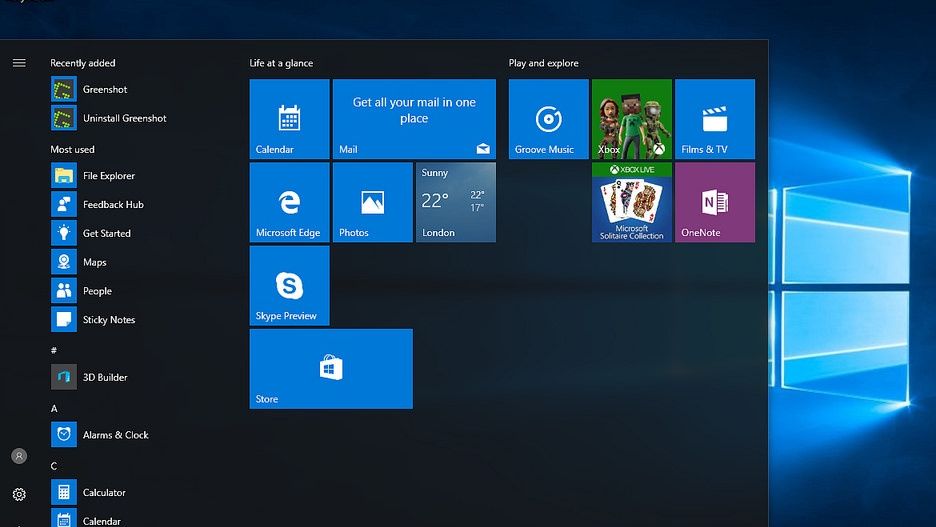Click the 'Most used' heading
Screen dimensions: 936x527
[x=72, y=149]
